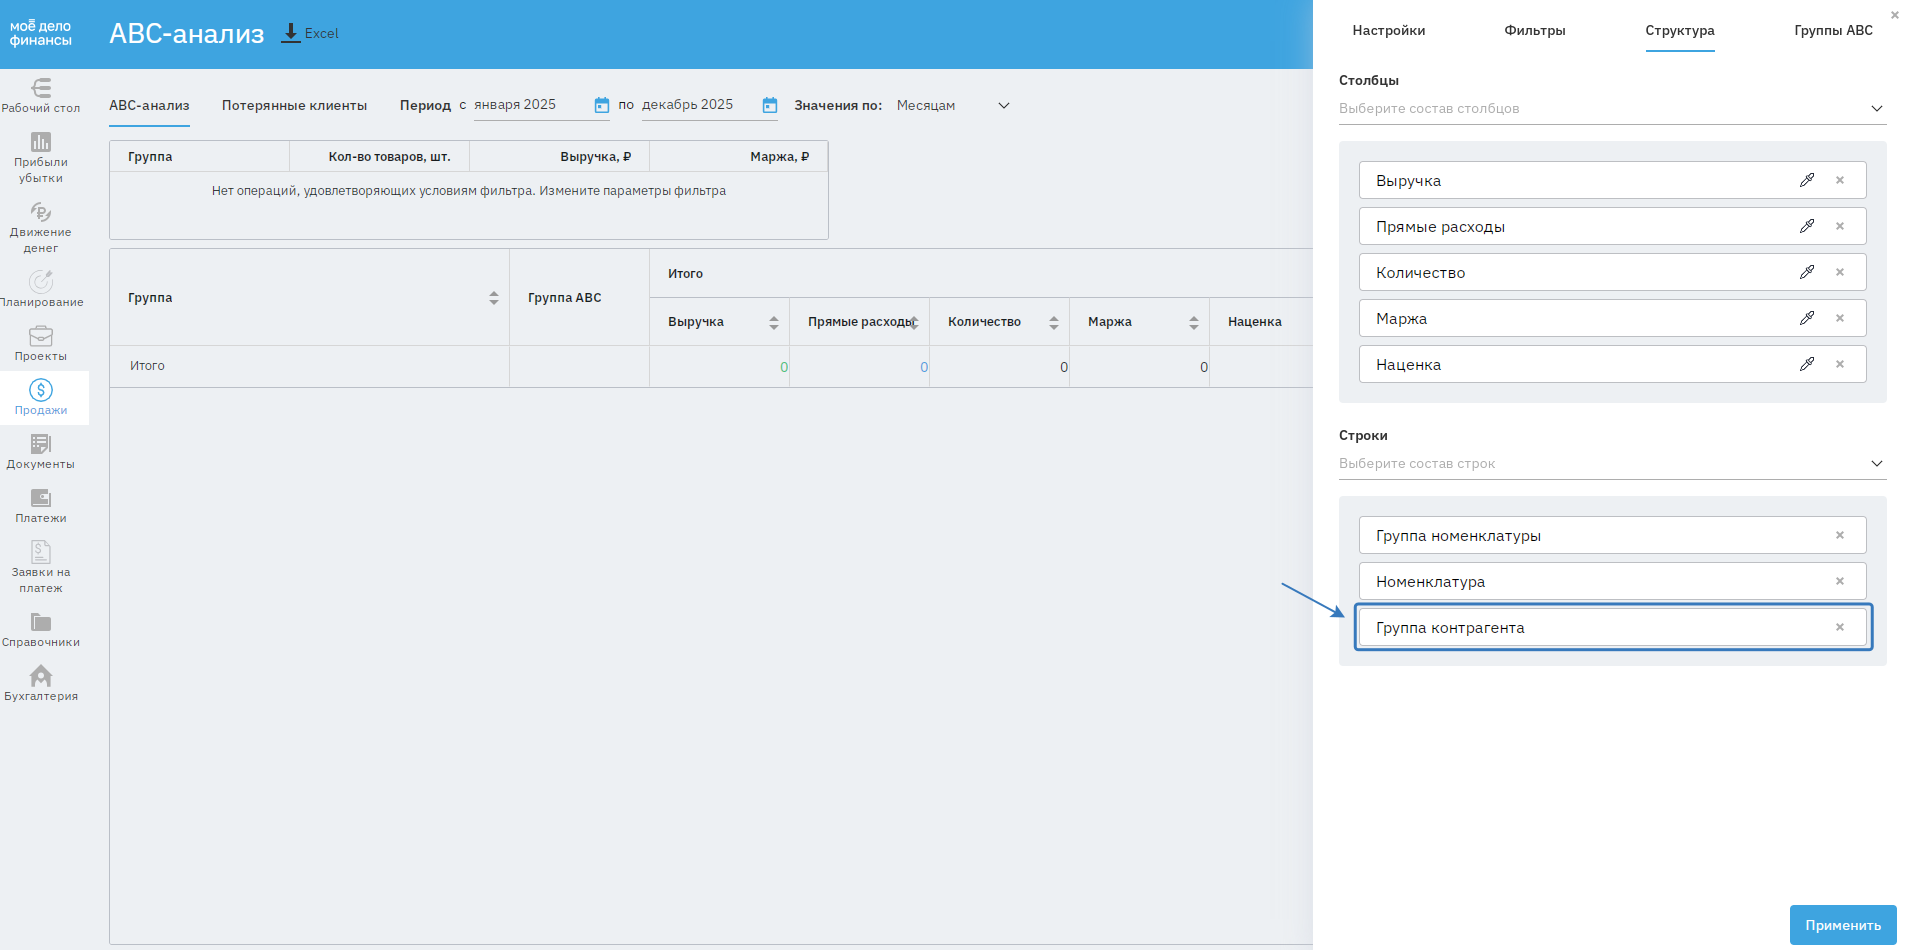Edit the Наценка column with pencil icon
Viewport: 1912px width, 950px height.
click(1806, 364)
